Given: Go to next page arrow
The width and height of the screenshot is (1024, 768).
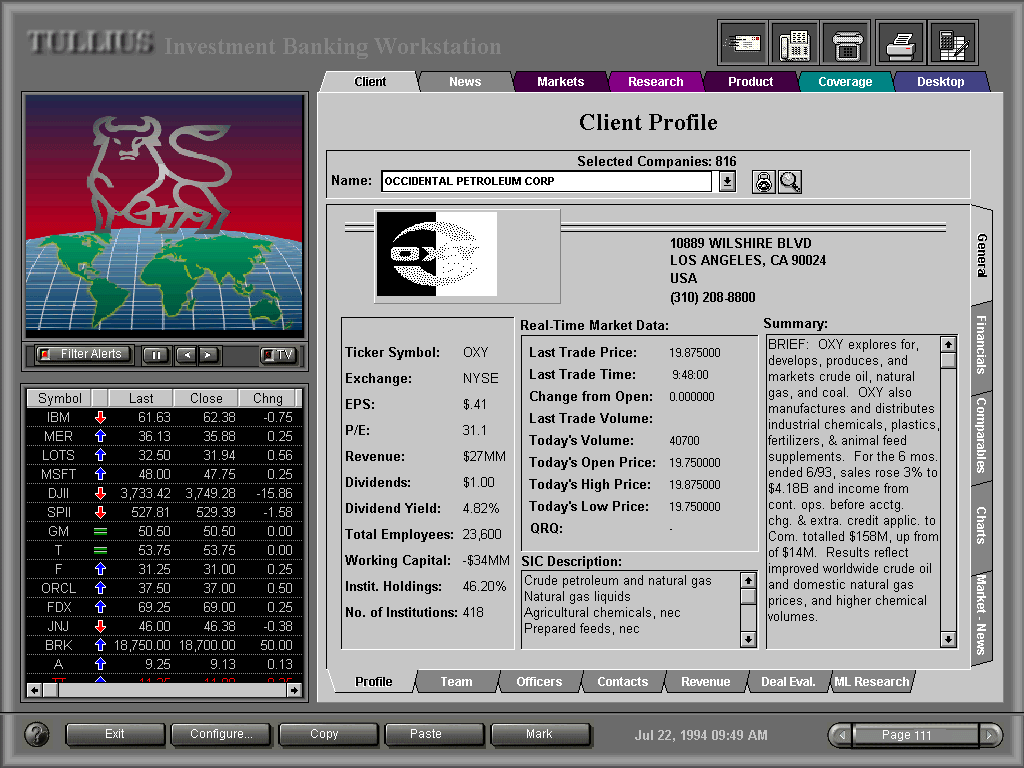Looking at the screenshot, I should click(989, 735).
